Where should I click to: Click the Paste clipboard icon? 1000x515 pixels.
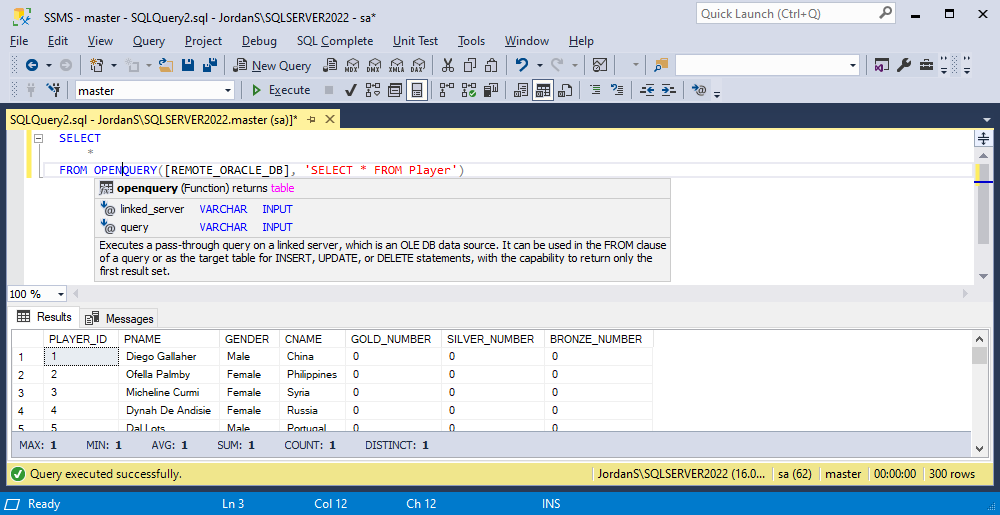pyautogui.click(x=491, y=65)
